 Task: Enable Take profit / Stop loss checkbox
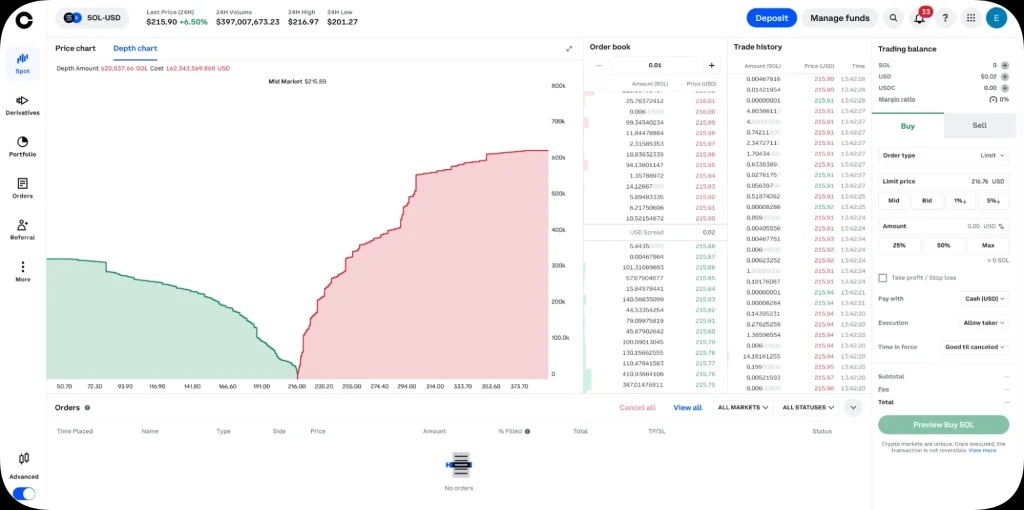882,278
